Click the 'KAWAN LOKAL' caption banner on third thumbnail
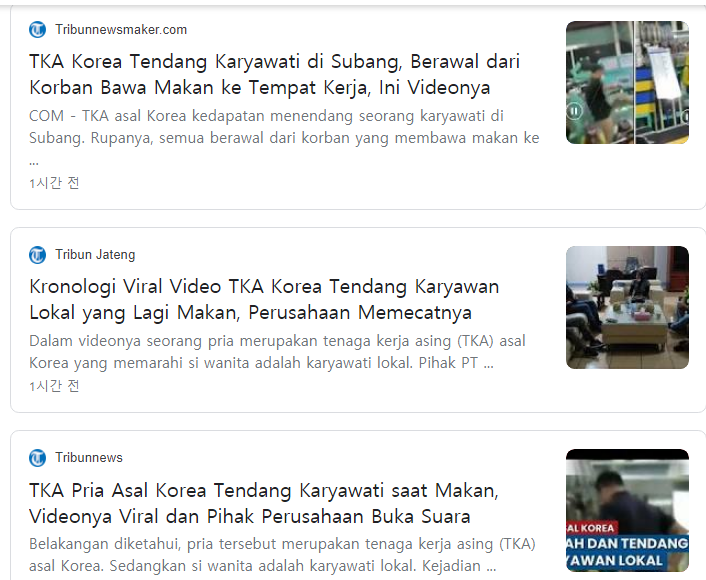 point(627,560)
